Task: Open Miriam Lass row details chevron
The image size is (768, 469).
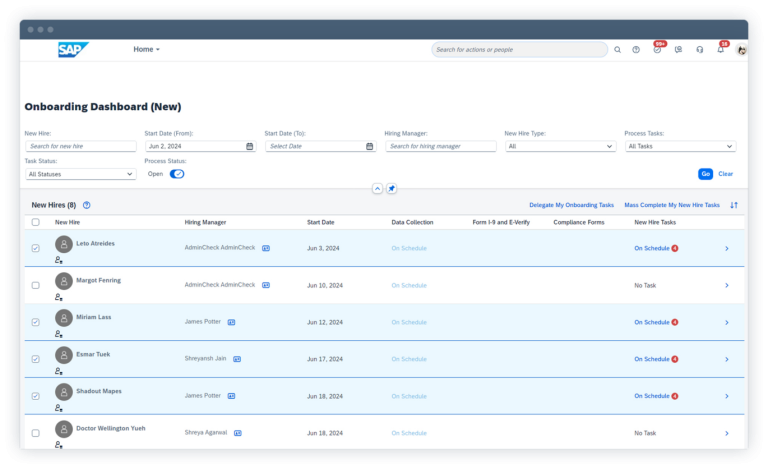Action: [727, 323]
